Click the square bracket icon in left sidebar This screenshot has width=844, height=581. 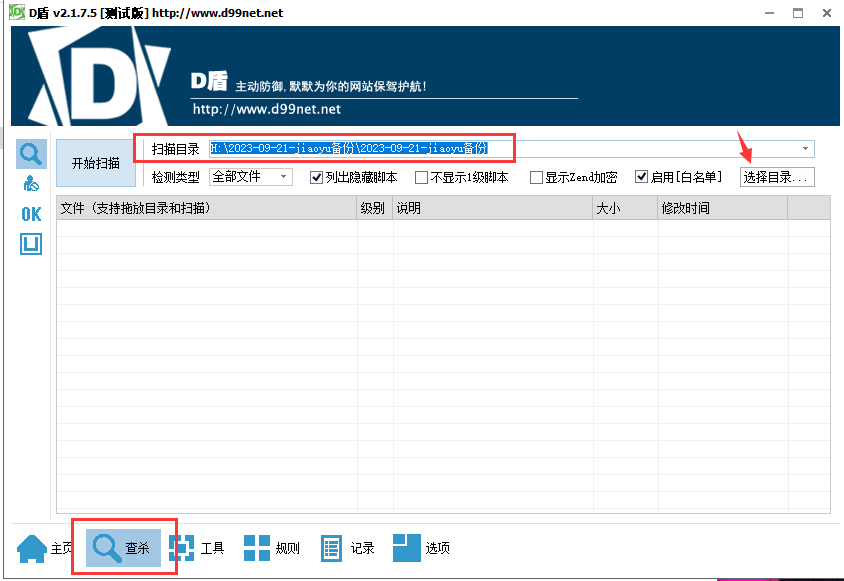pyautogui.click(x=31, y=244)
